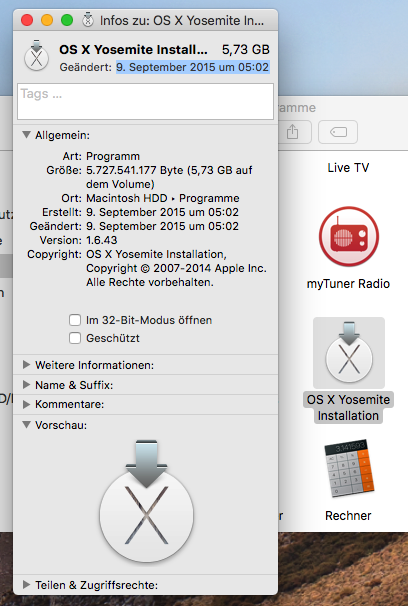Select OS X Yosemite Installation icon in Finder
Screen dimensions: 408x606
[x=349, y=353]
